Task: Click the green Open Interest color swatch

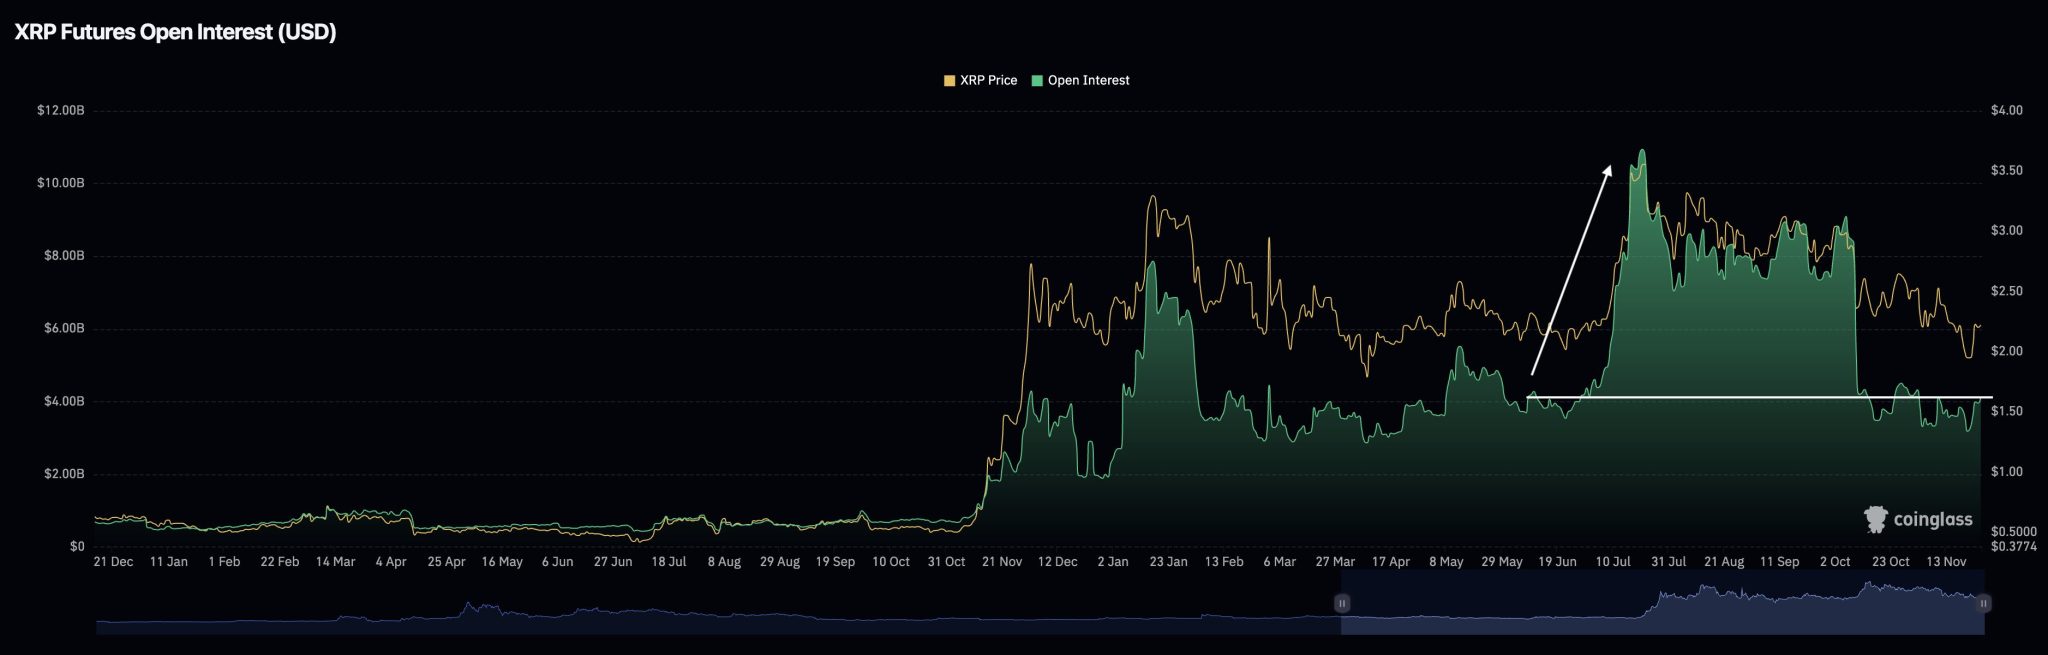Action: pyautogui.click(x=1037, y=80)
